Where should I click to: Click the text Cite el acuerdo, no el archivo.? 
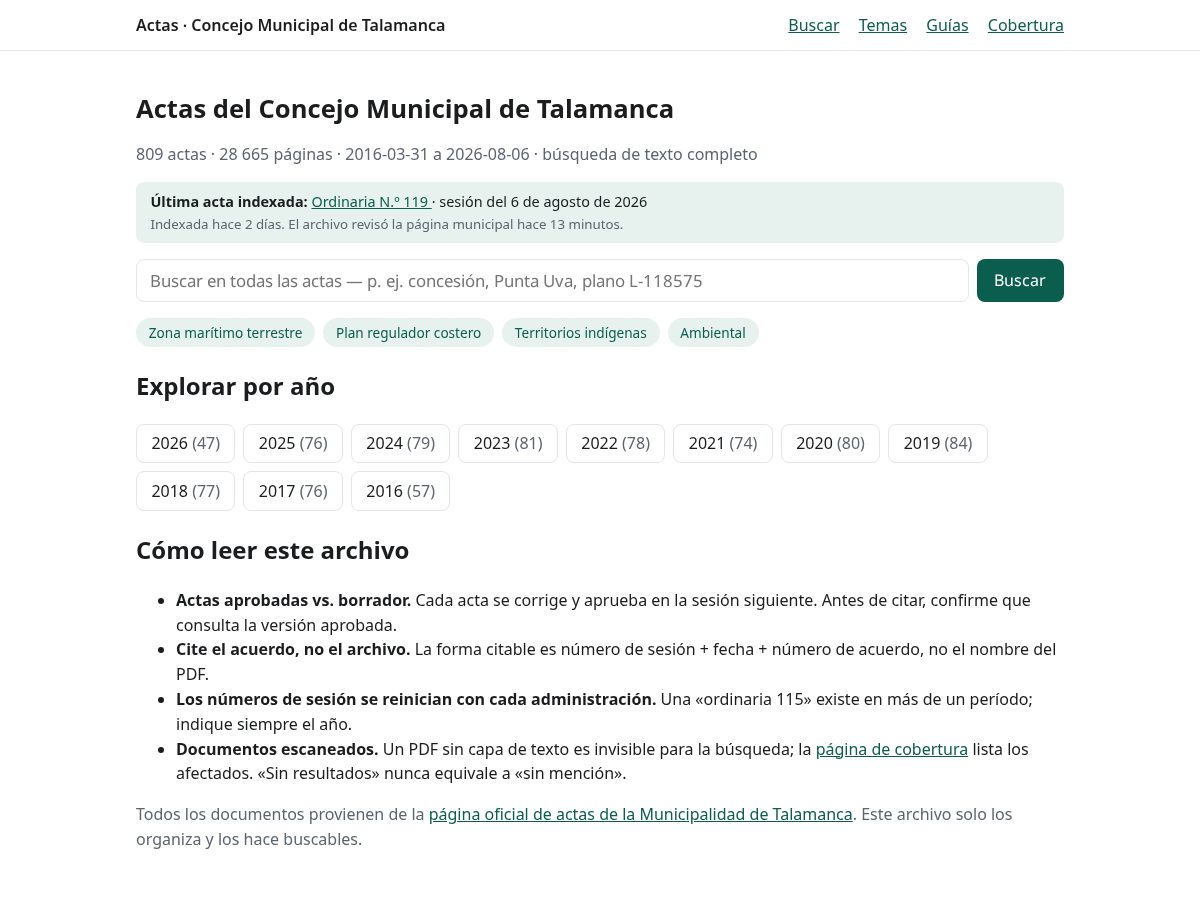click(293, 649)
